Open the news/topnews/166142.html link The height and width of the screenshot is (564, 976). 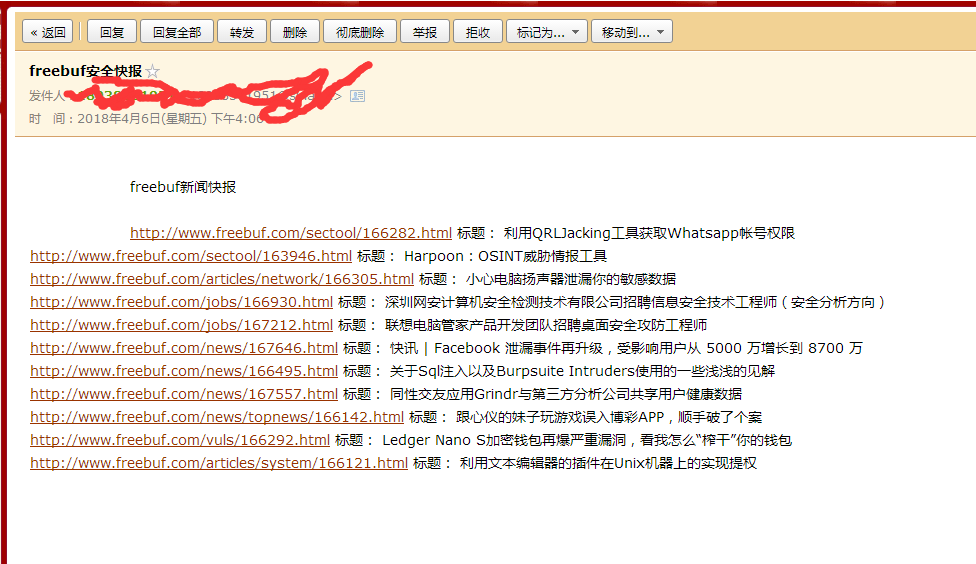pos(217,417)
